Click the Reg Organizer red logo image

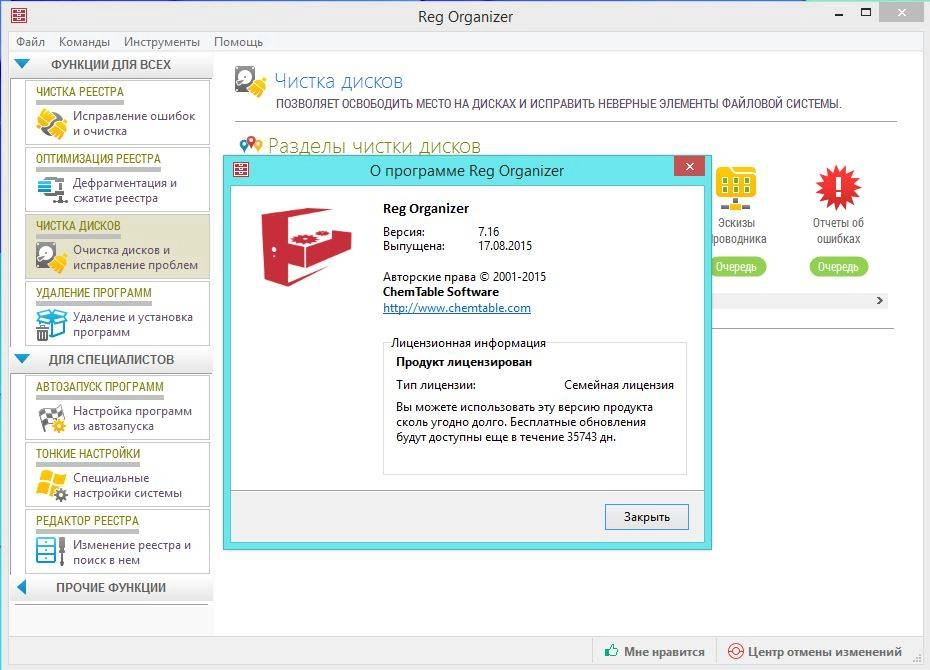306,246
